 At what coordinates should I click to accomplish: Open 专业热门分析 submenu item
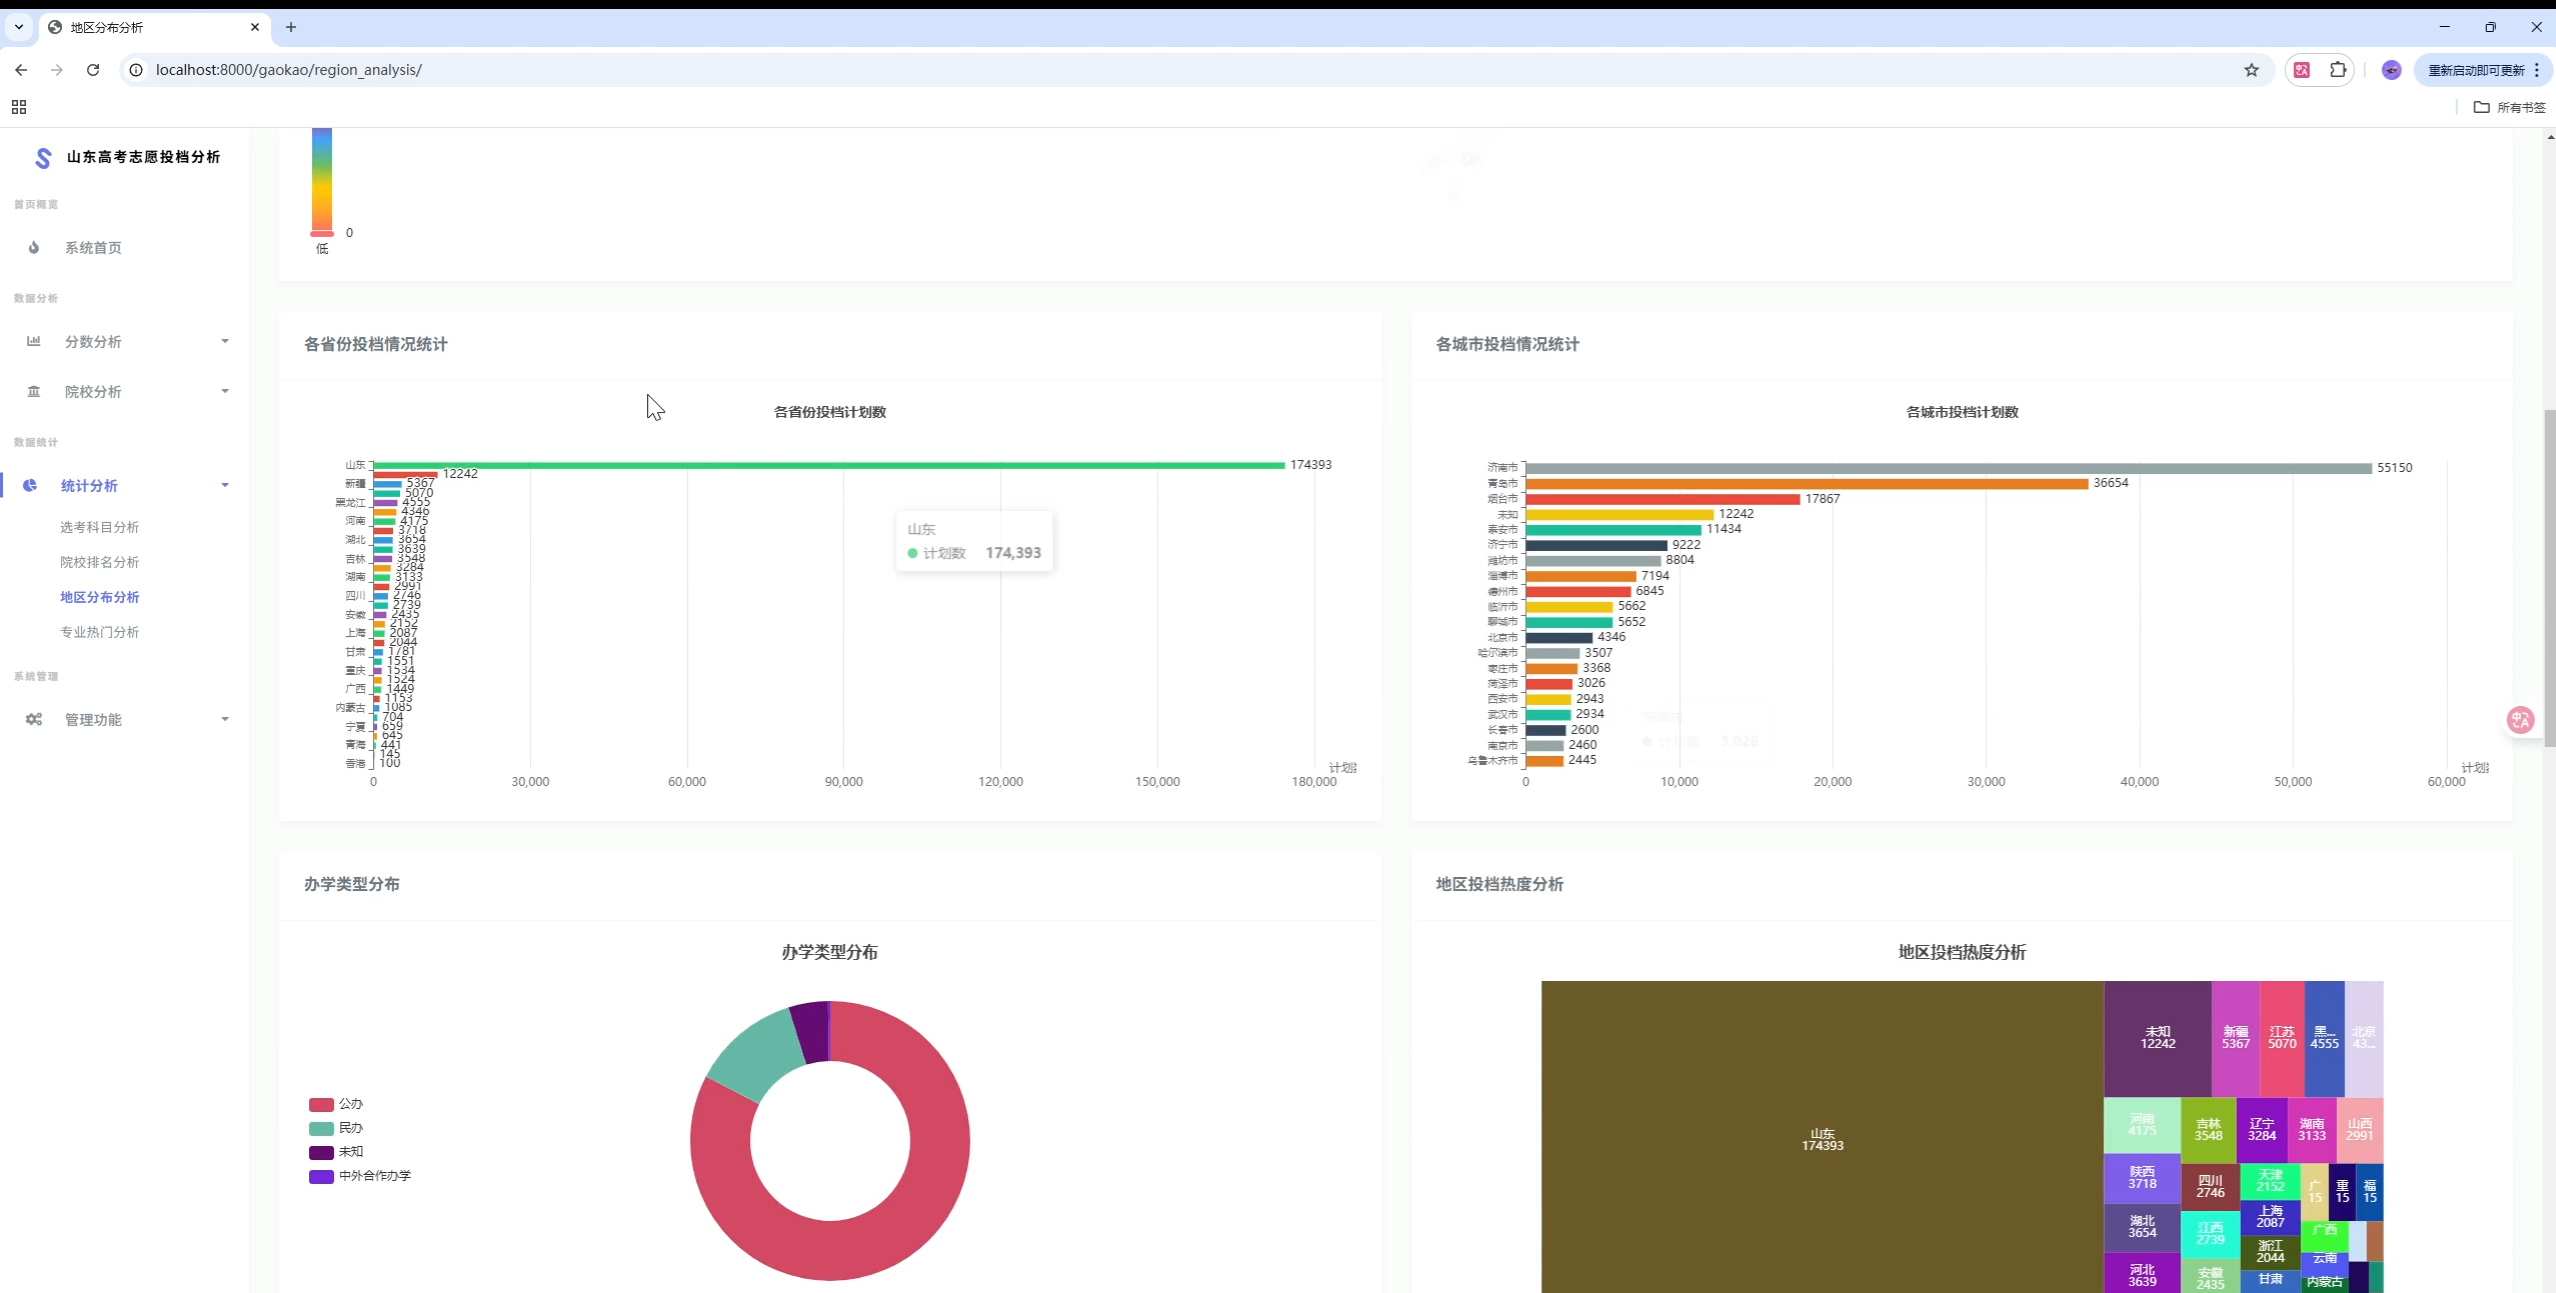pos(100,633)
